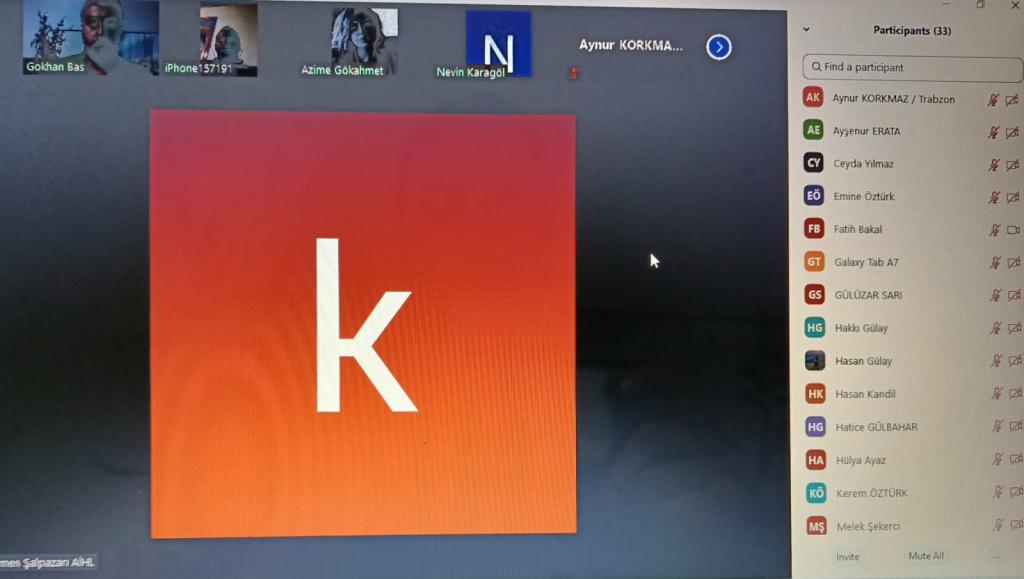Collapse the Participants panel with the chevron
Viewport: 1024px width, 579px height.
807,29
